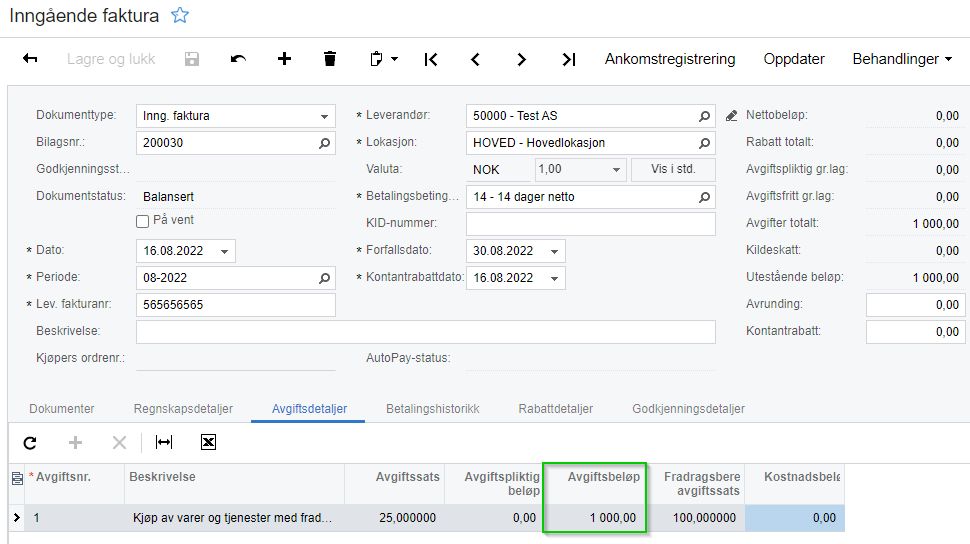Open the Dato date picker
Screen dimensions: 970x544
(225, 251)
